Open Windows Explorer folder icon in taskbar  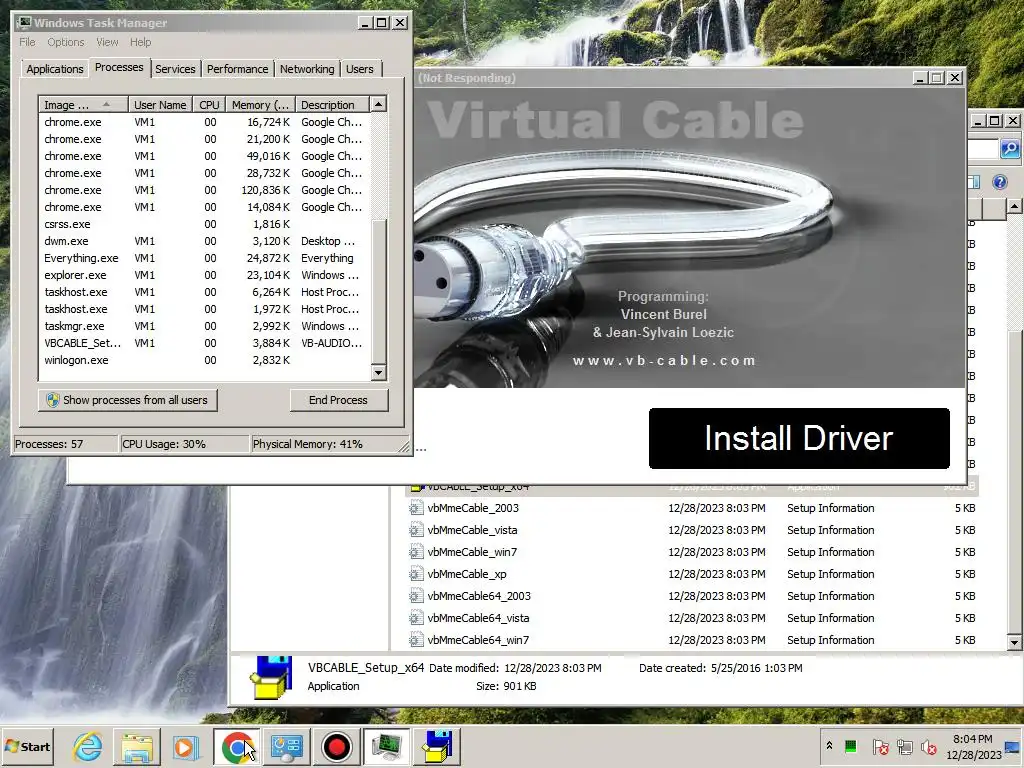pos(136,746)
